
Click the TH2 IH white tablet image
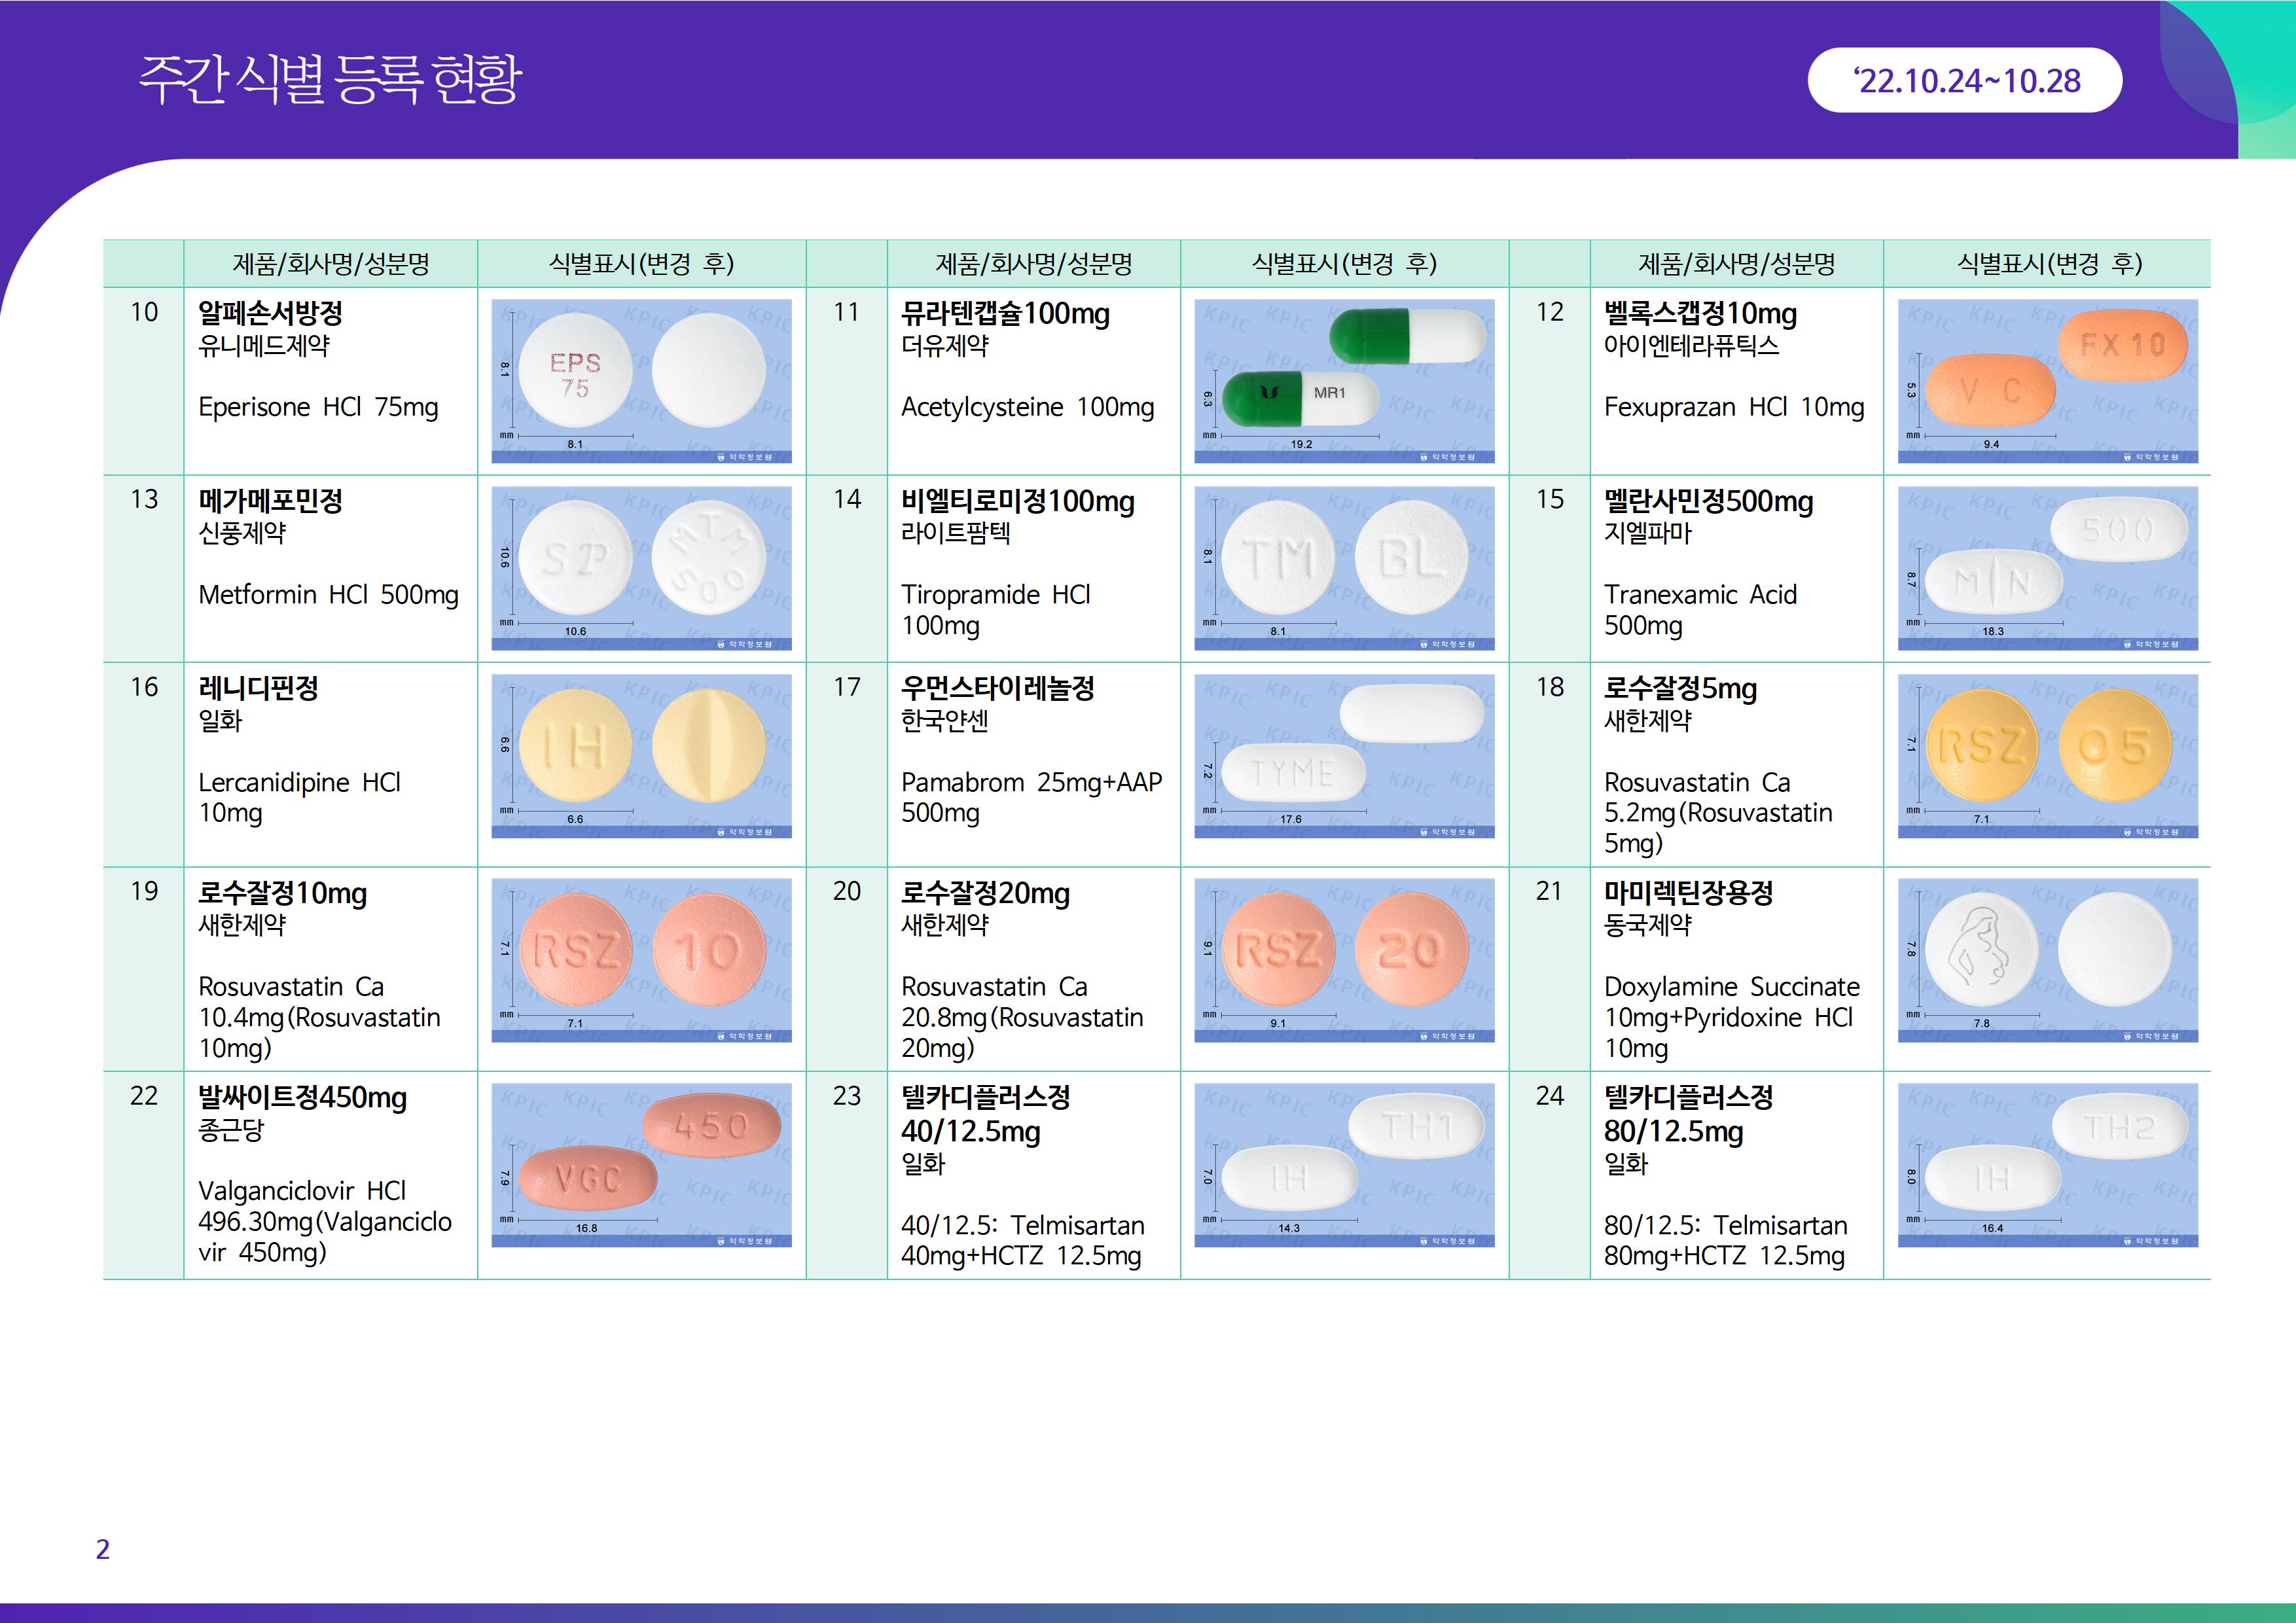click(2047, 1164)
